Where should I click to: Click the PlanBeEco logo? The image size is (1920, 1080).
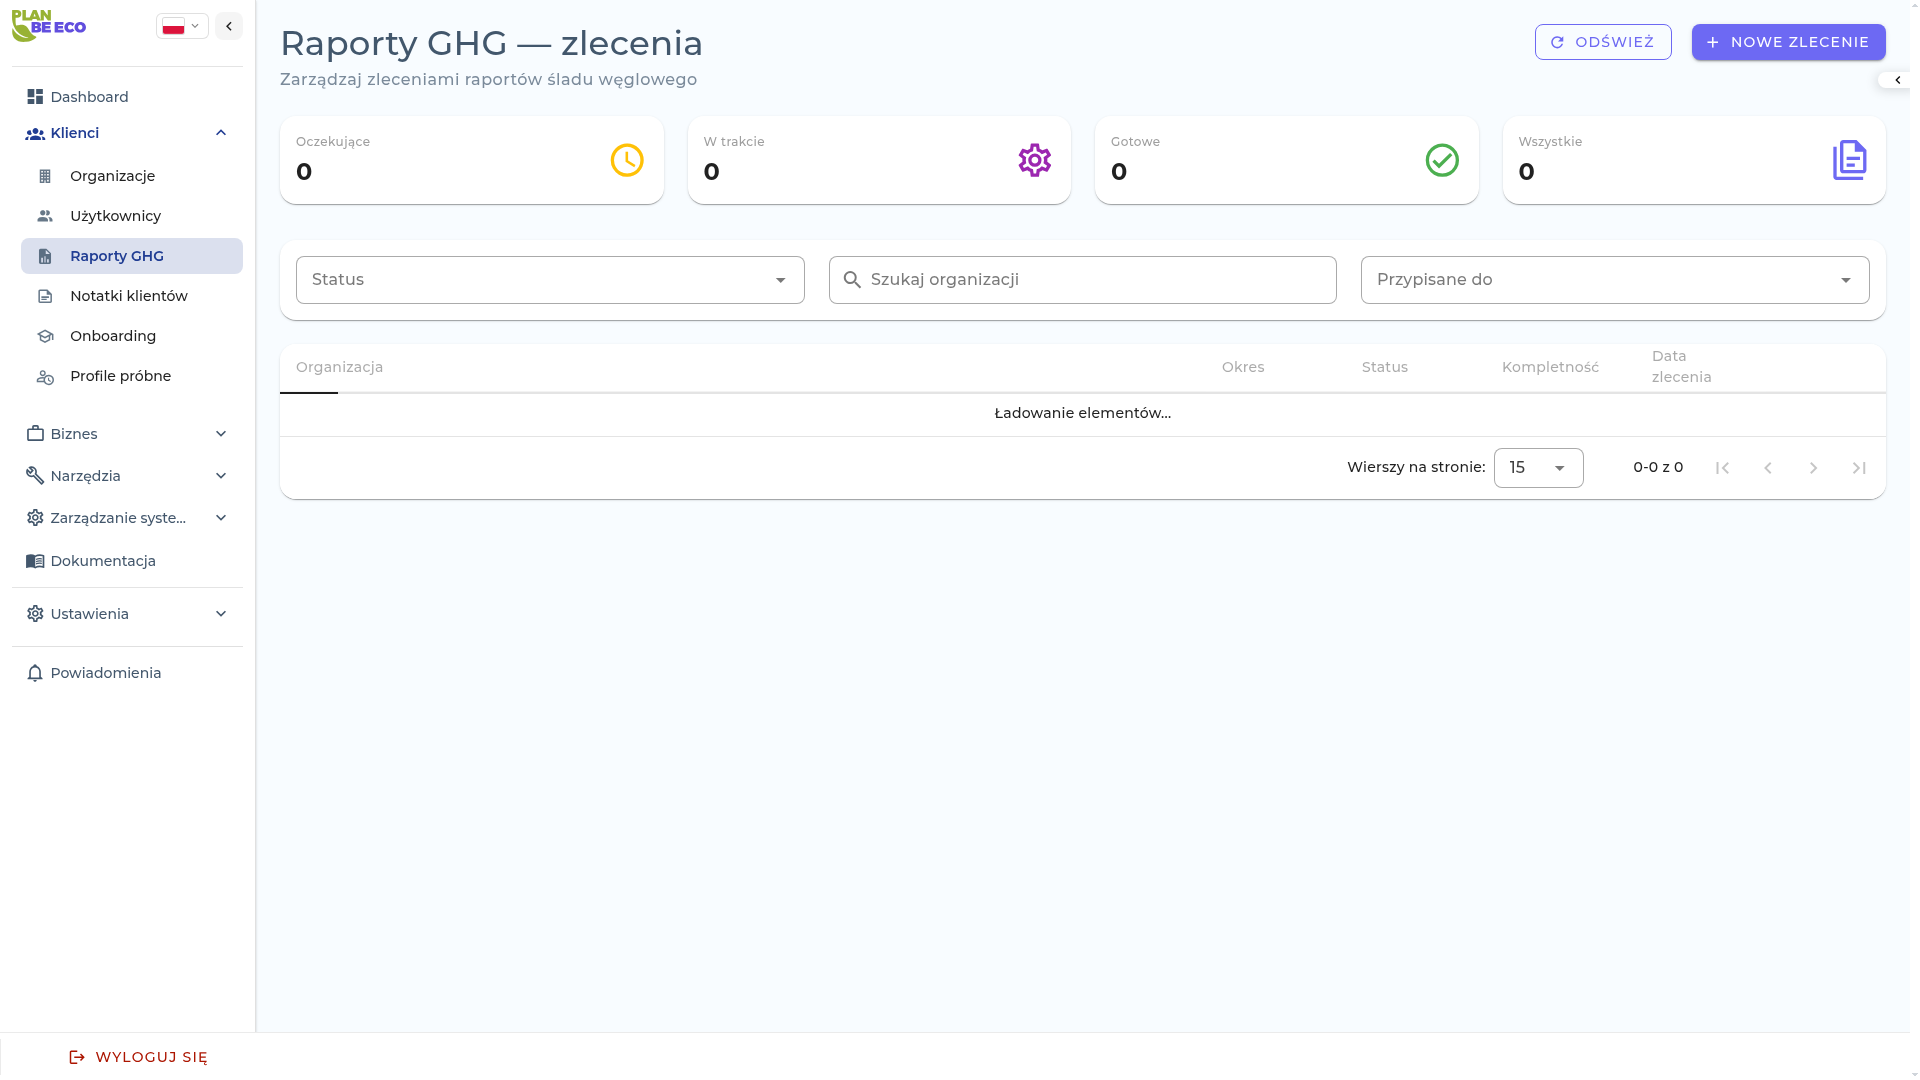pos(48,26)
